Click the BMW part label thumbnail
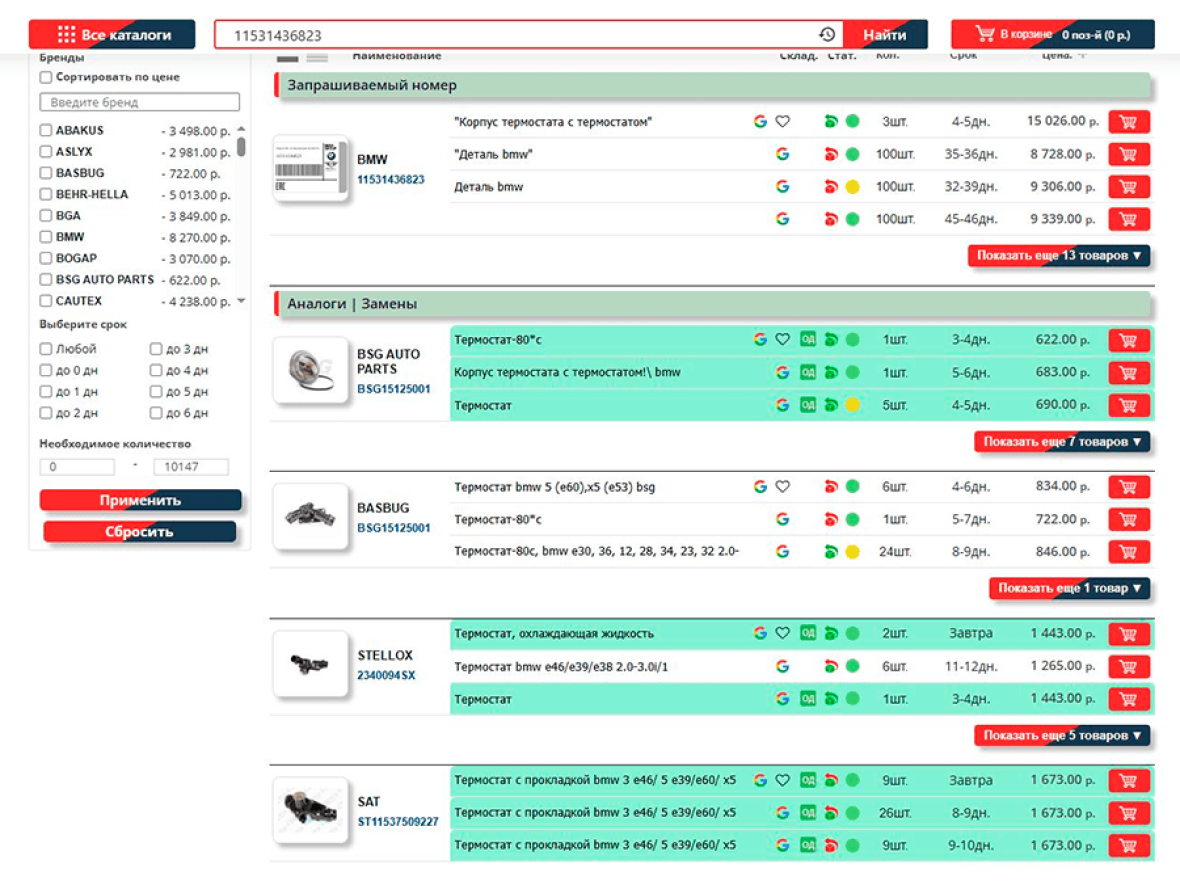 310,169
